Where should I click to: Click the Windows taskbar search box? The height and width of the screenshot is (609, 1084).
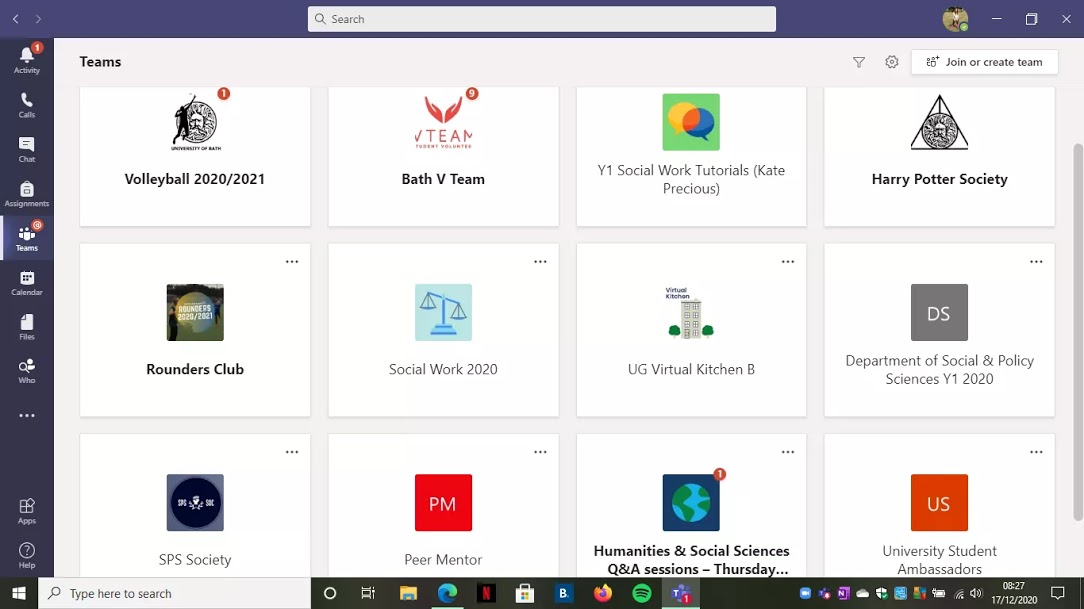(x=174, y=593)
